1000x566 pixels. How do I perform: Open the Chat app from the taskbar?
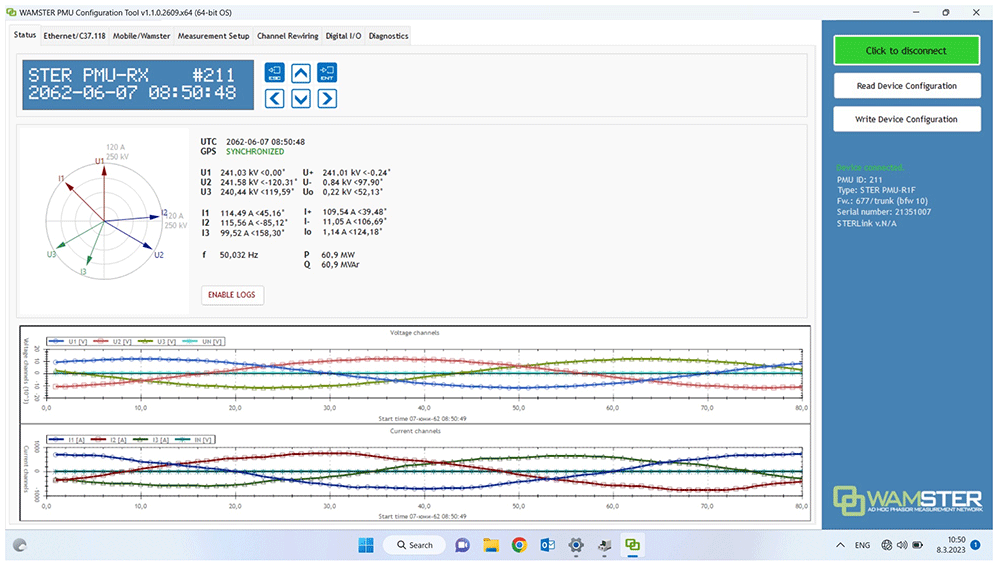click(x=462, y=545)
